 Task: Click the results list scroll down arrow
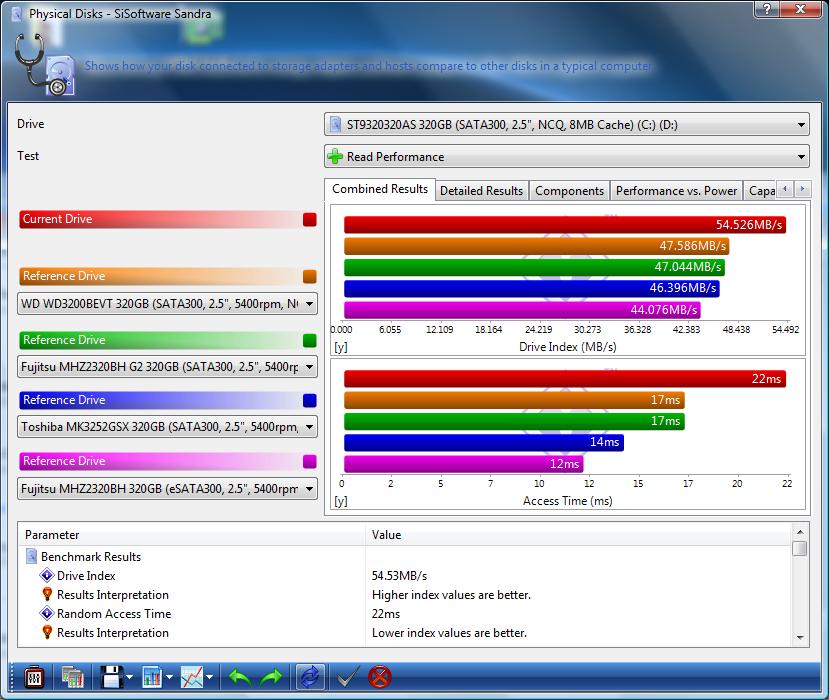pos(800,638)
